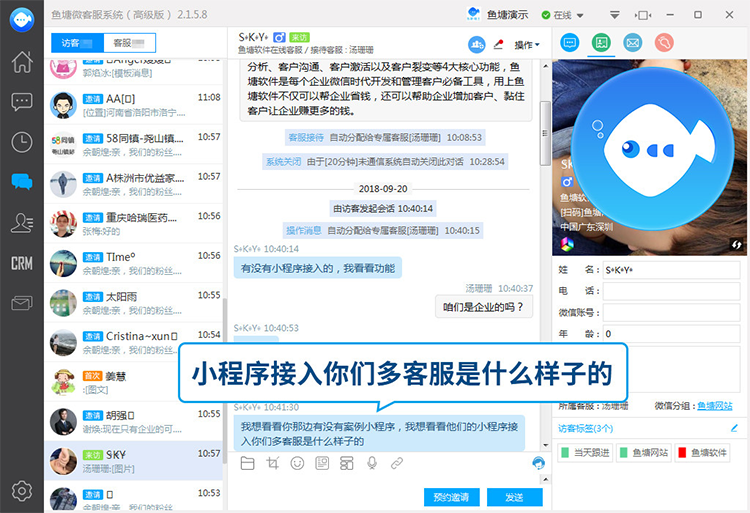The width and height of the screenshot is (750, 513).
Task: Open the green visitor profile tab icon
Action: 601,43
